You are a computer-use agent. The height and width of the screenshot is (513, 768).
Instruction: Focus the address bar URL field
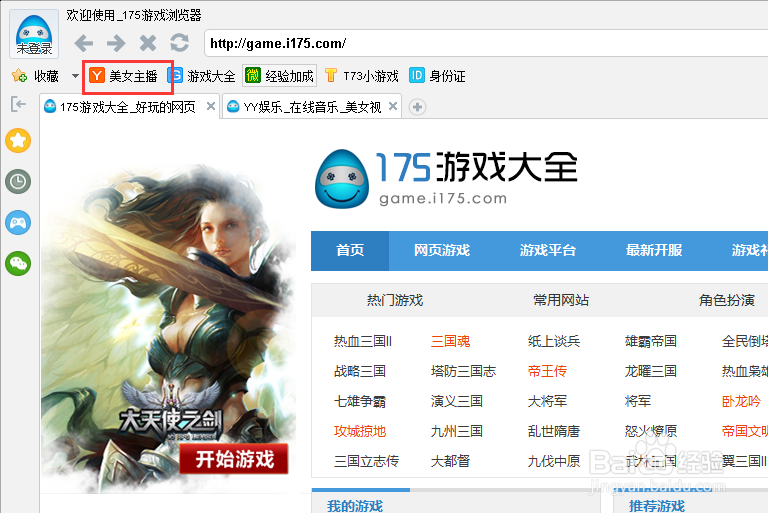pyautogui.click(x=486, y=43)
